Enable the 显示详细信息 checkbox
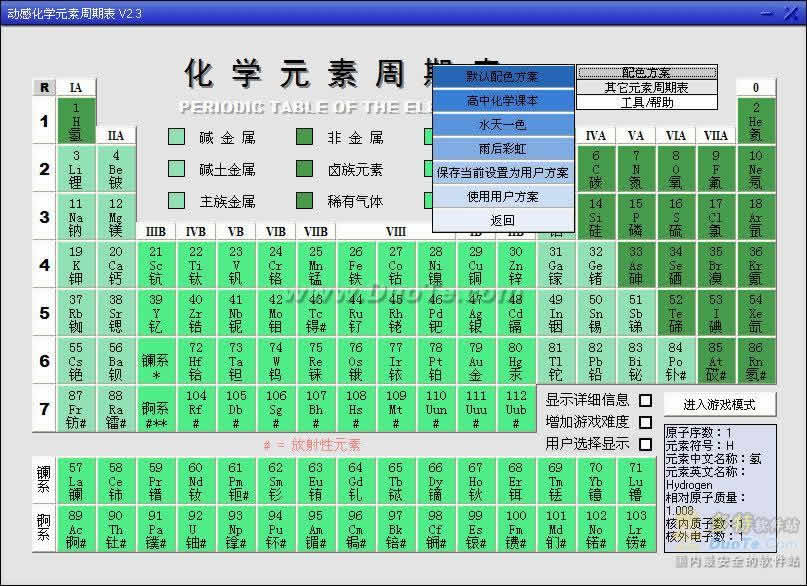The height and width of the screenshot is (586, 807). coord(645,400)
